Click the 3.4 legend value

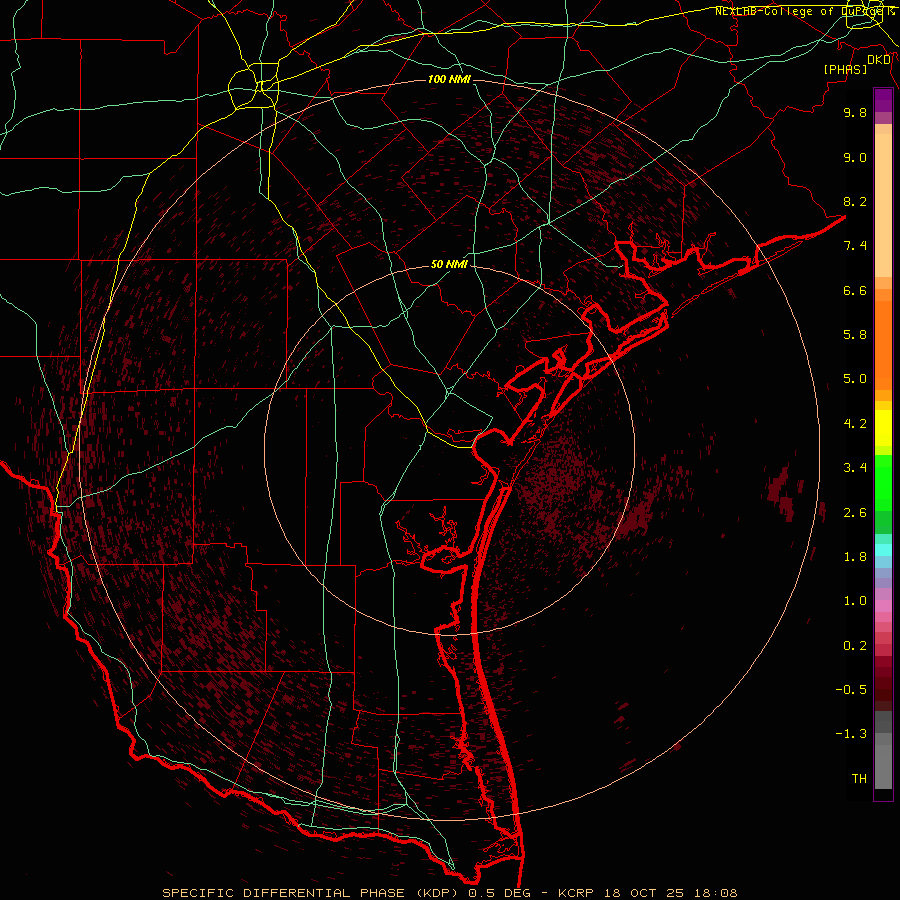point(855,468)
